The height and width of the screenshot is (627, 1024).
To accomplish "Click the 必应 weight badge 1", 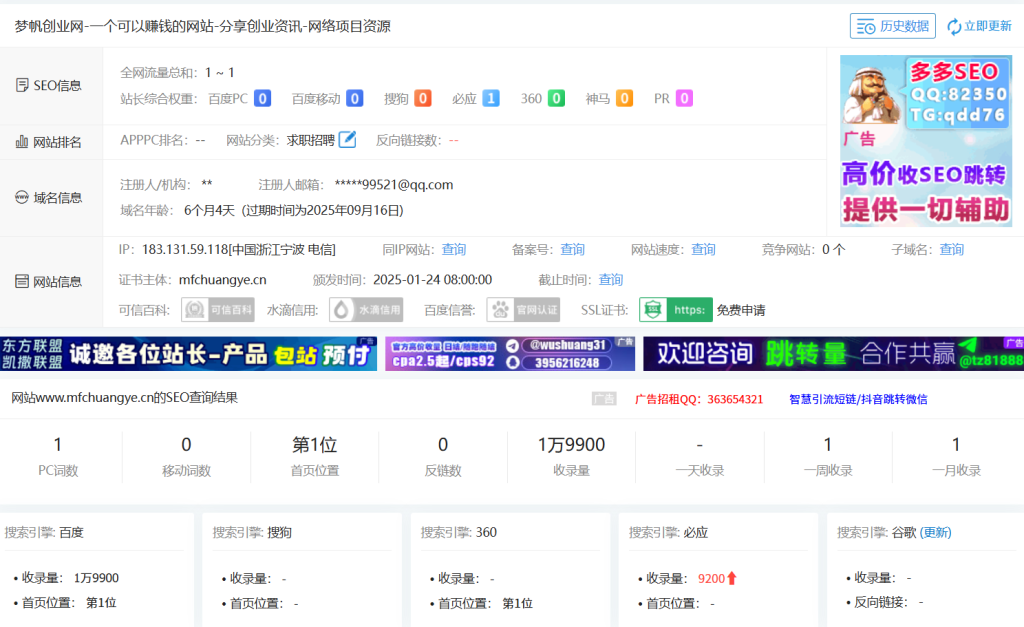I will 491,99.
